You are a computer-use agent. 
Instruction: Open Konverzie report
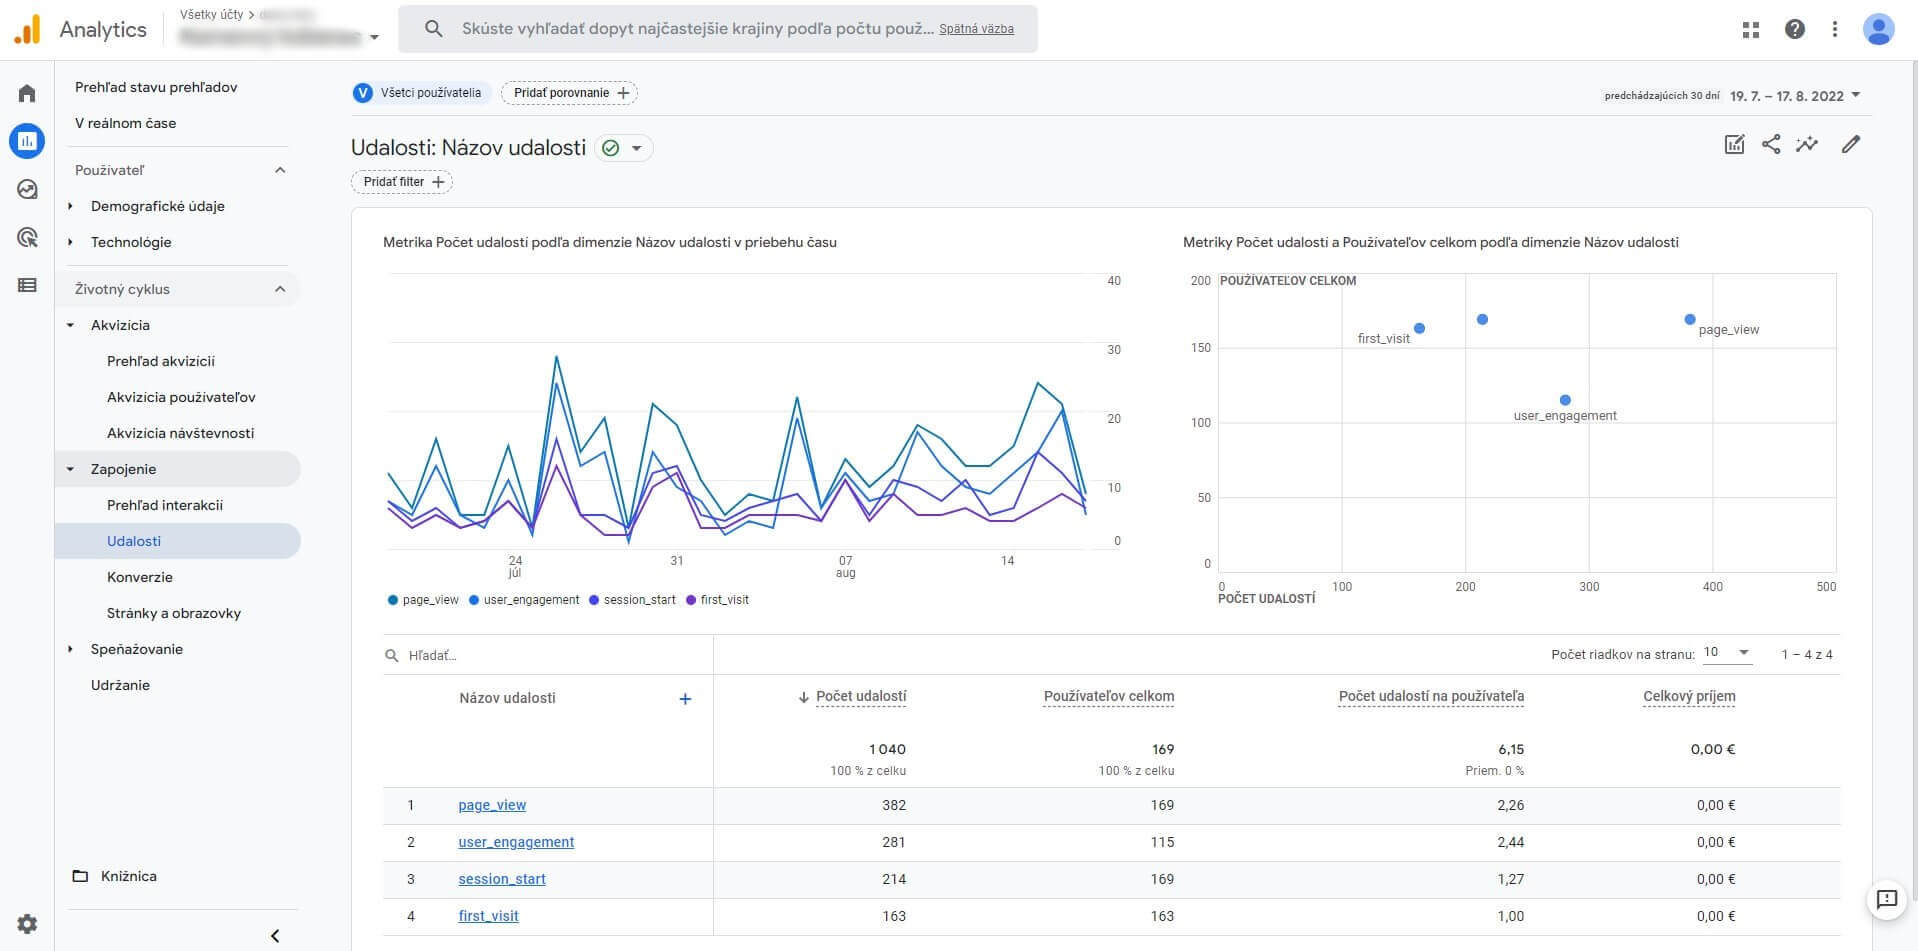click(140, 577)
